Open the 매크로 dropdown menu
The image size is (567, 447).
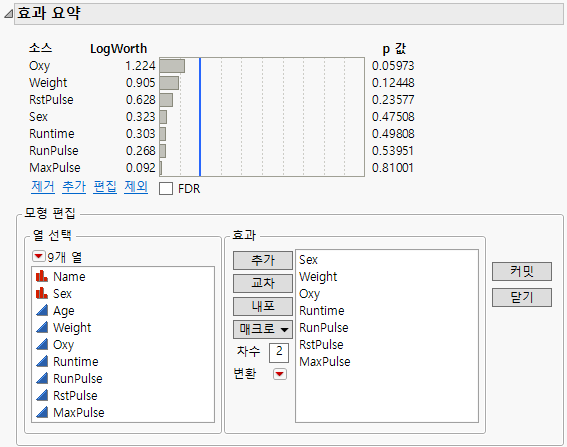(x=263, y=329)
